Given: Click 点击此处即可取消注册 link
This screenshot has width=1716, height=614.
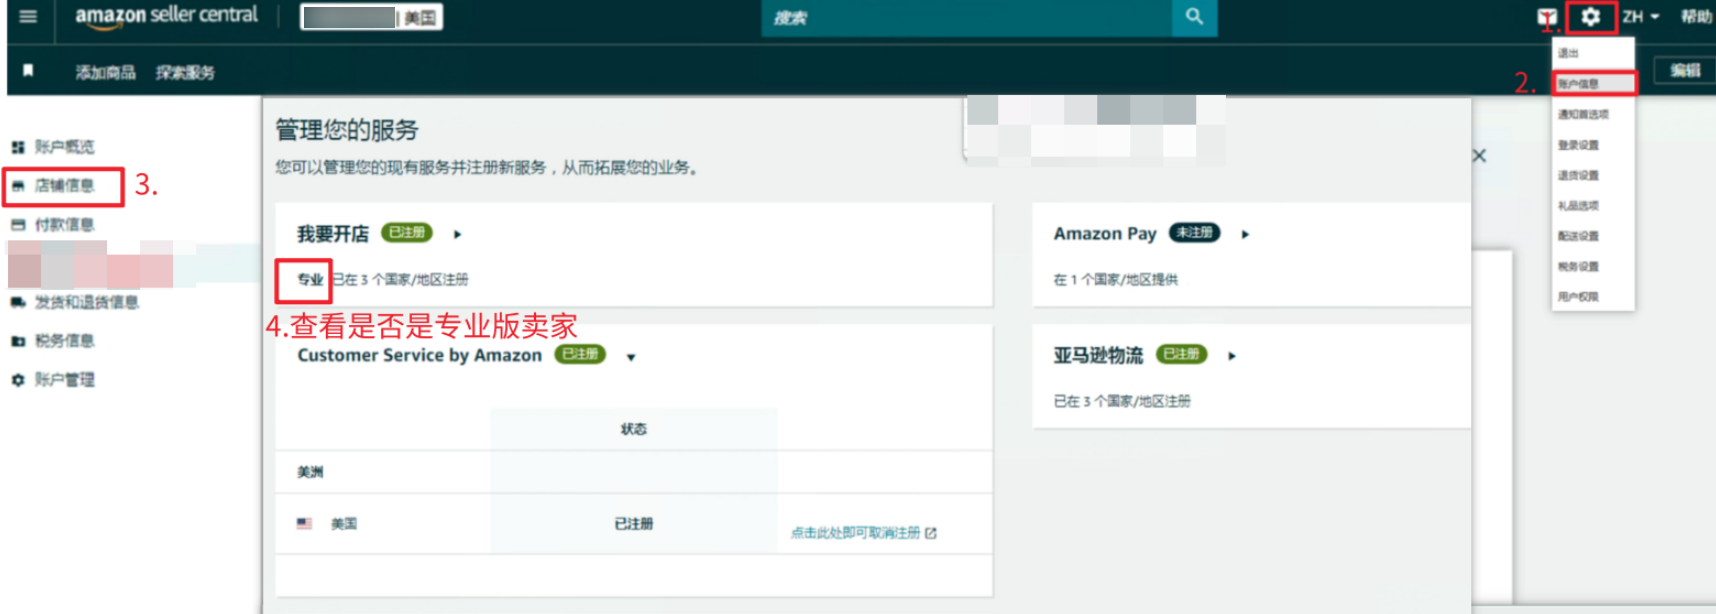Looking at the screenshot, I should click(855, 533).
